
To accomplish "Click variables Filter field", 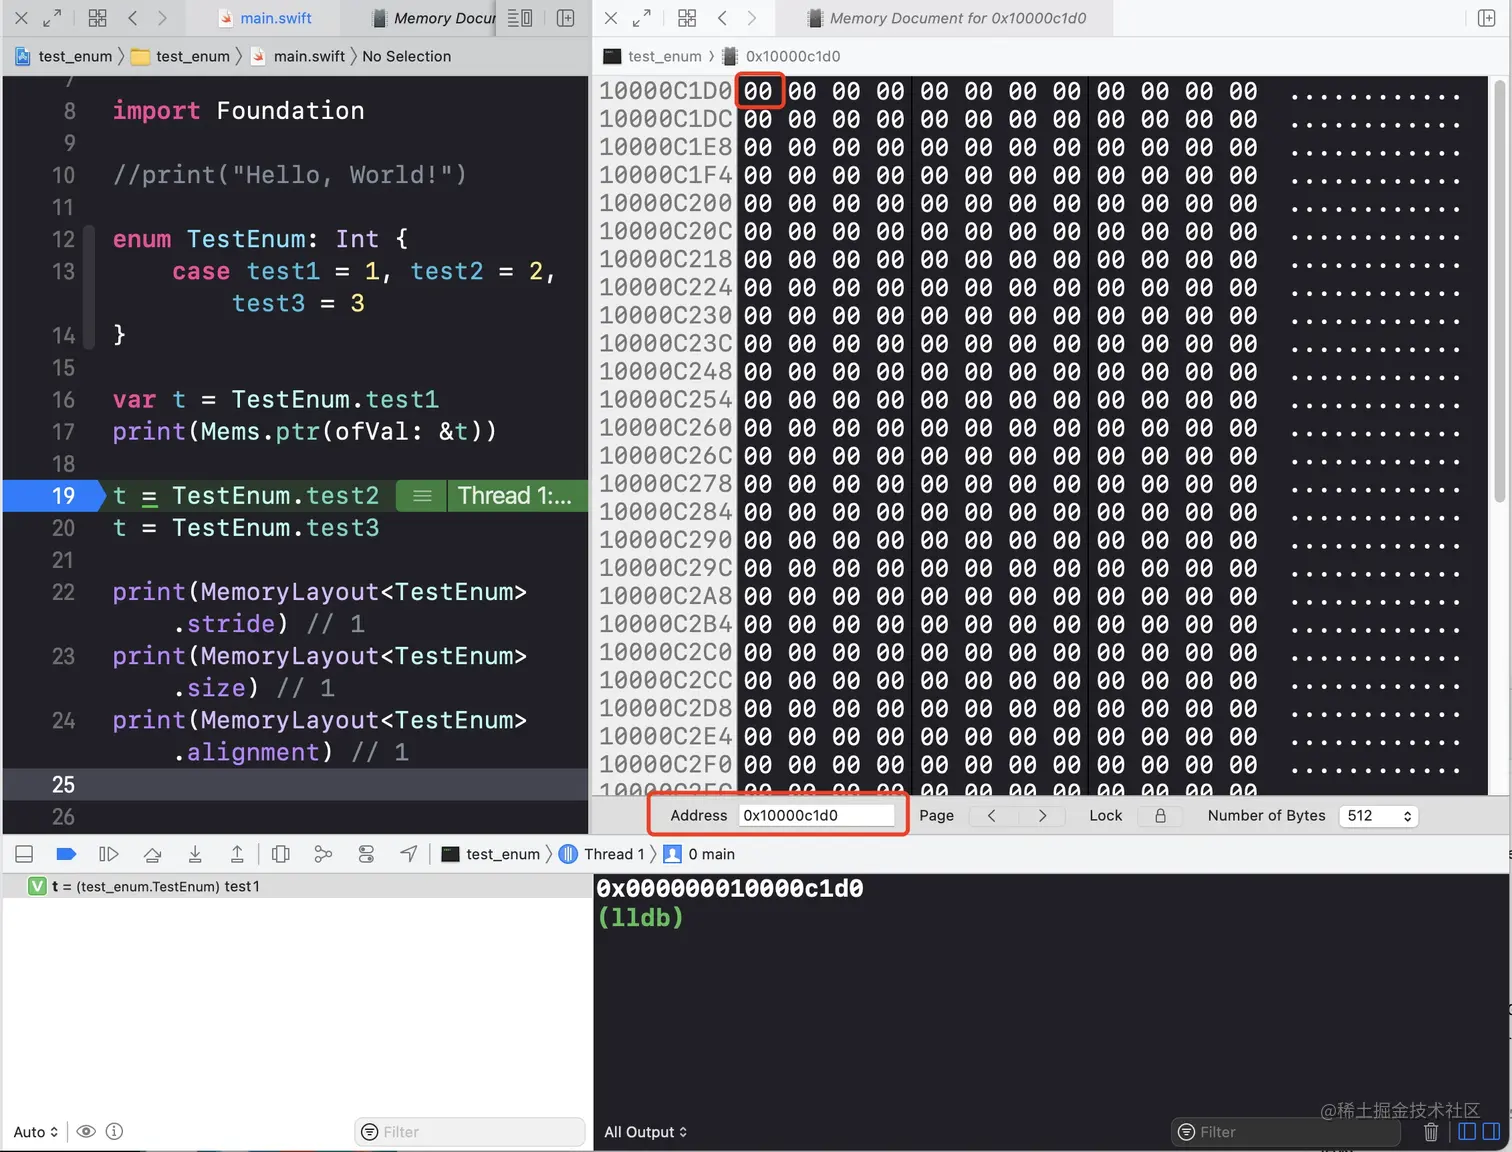I will (x=470, y=1132).
